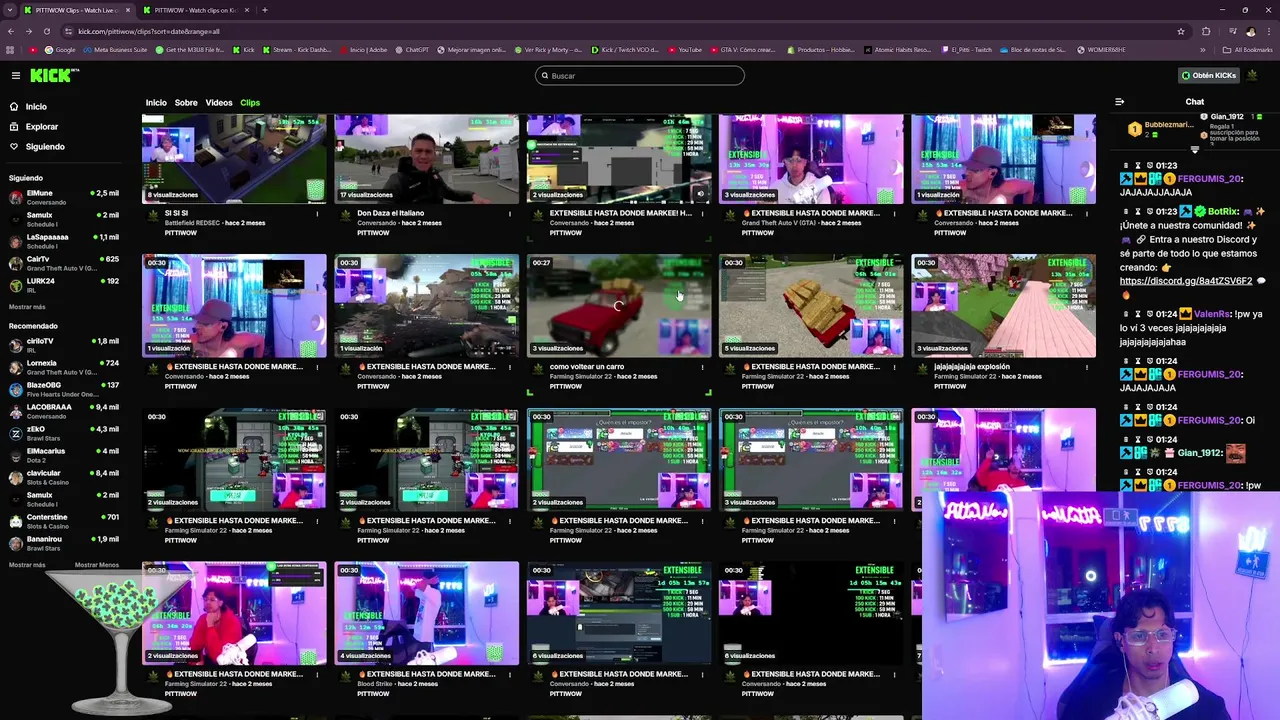Expand Recomendado list with Mostrar más
The width and height of the screenshot is (1280, 720).
tap(27, 565)
